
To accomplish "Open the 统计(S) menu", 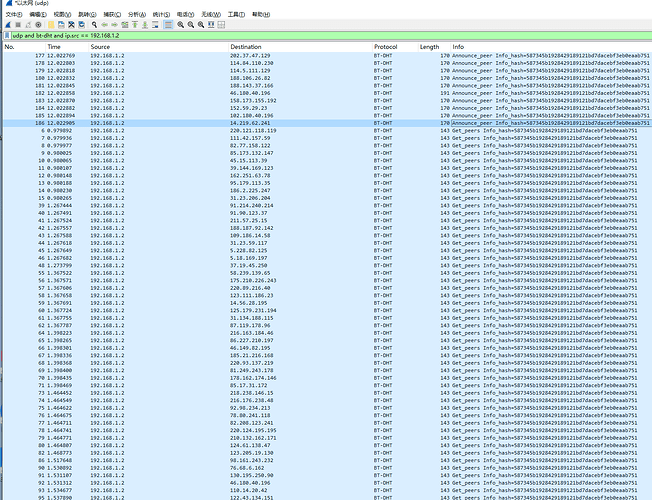I will point(161,15).
